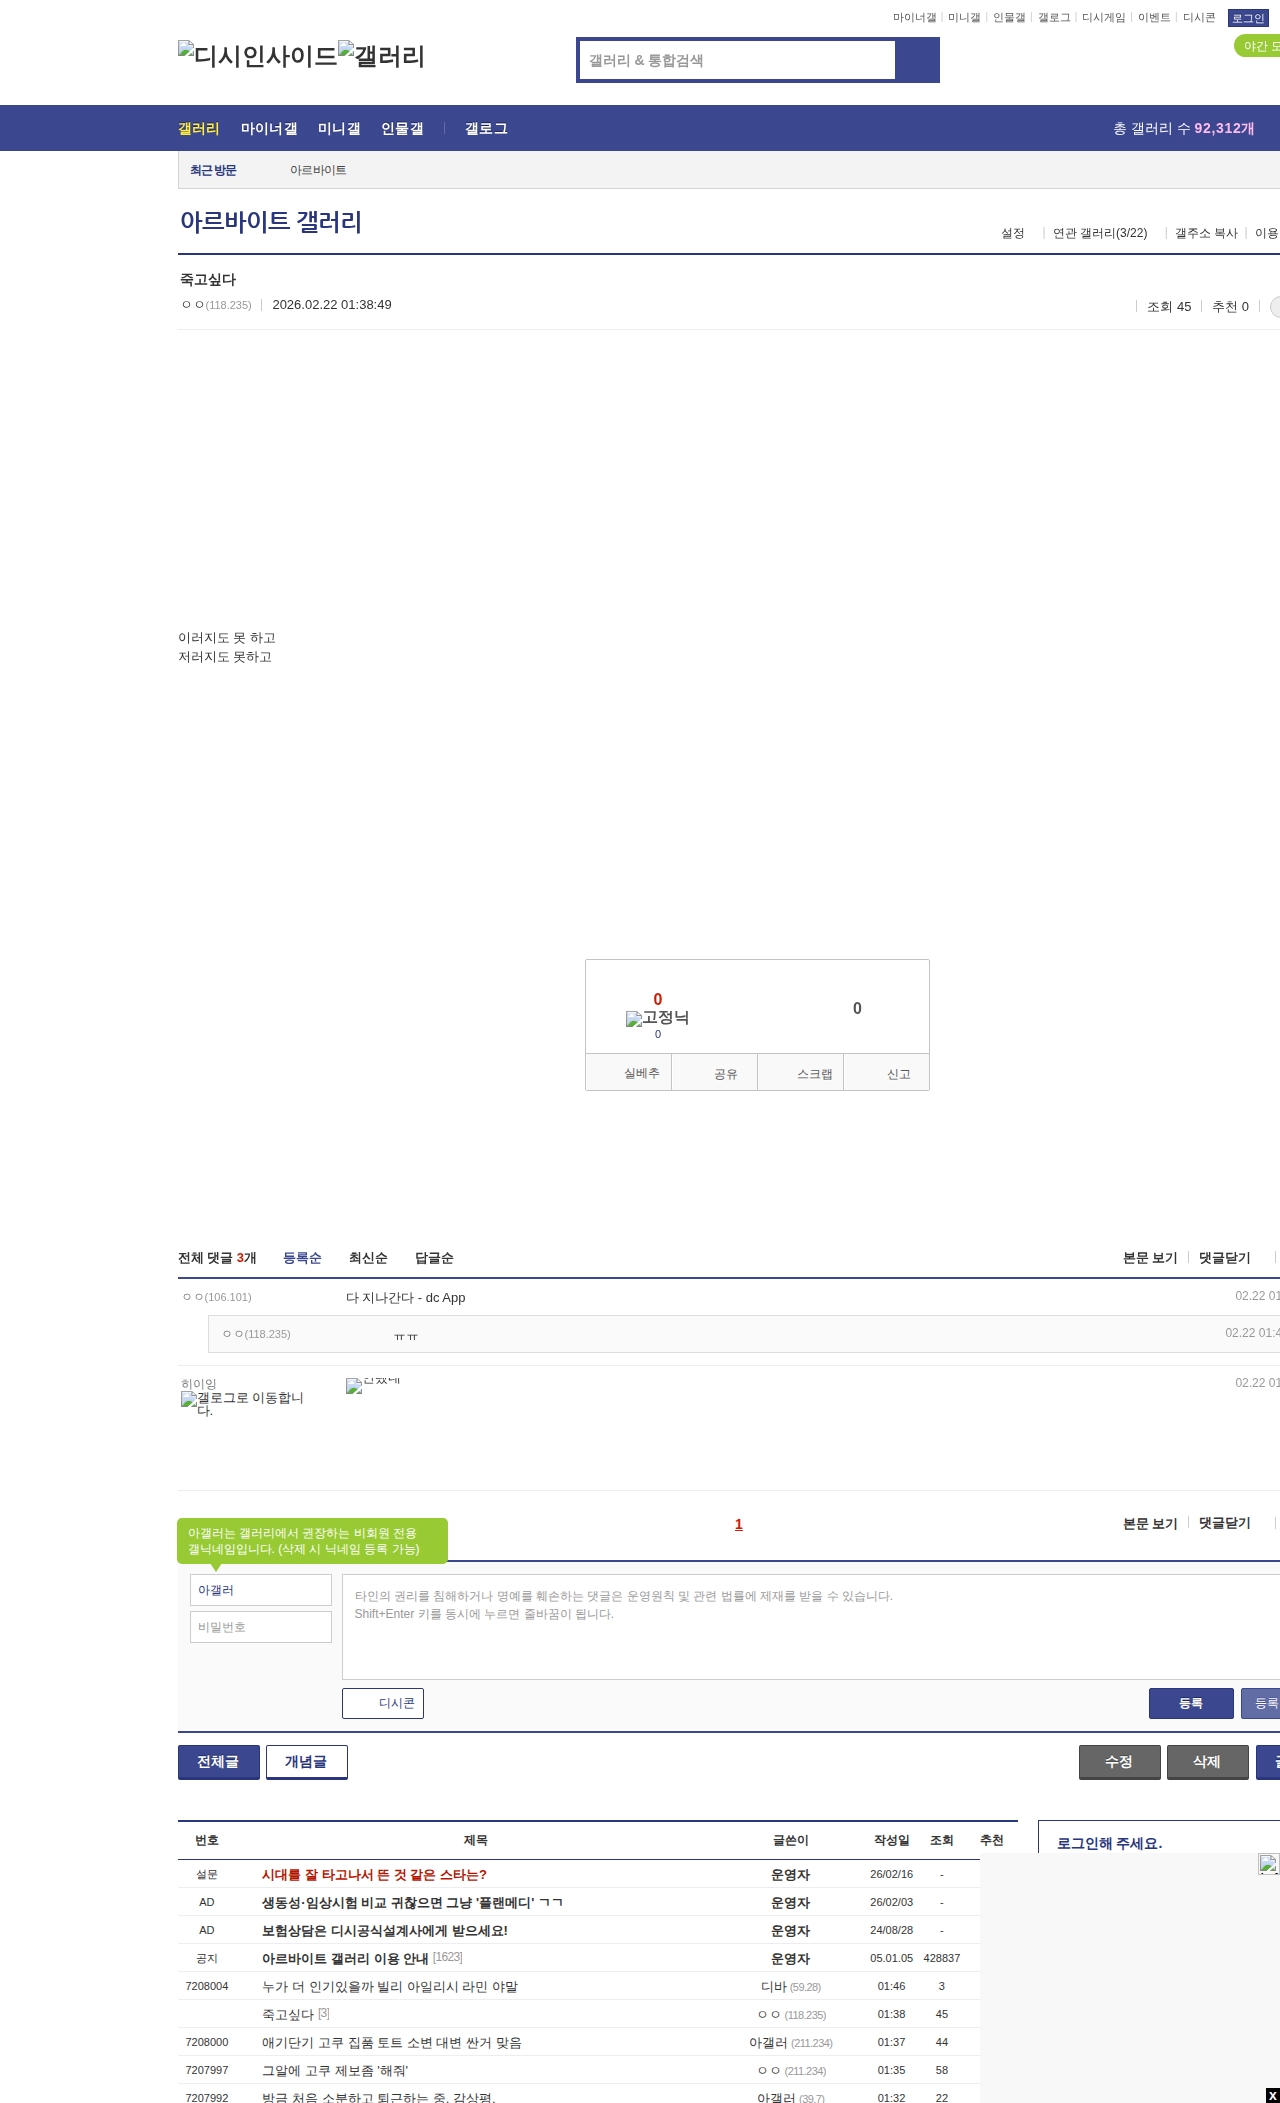Click the 스크랩 button
Image resolution: width=1280 pixels, height=2103 pixels.
(801, 1072)
